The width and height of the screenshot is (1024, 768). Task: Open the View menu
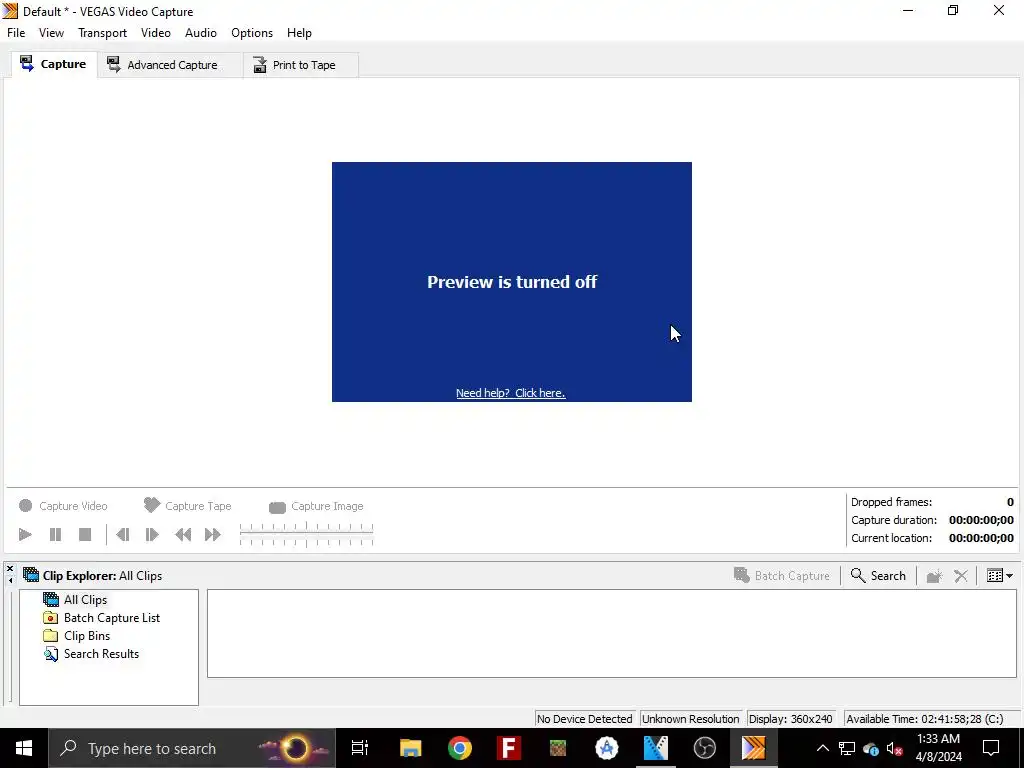tap(51, 33)
